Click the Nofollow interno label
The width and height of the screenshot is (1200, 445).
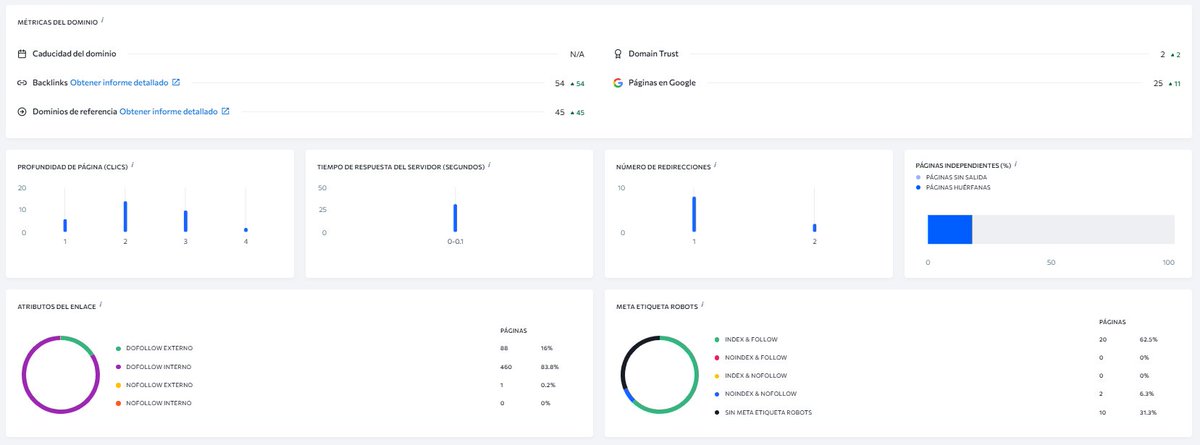159,403
